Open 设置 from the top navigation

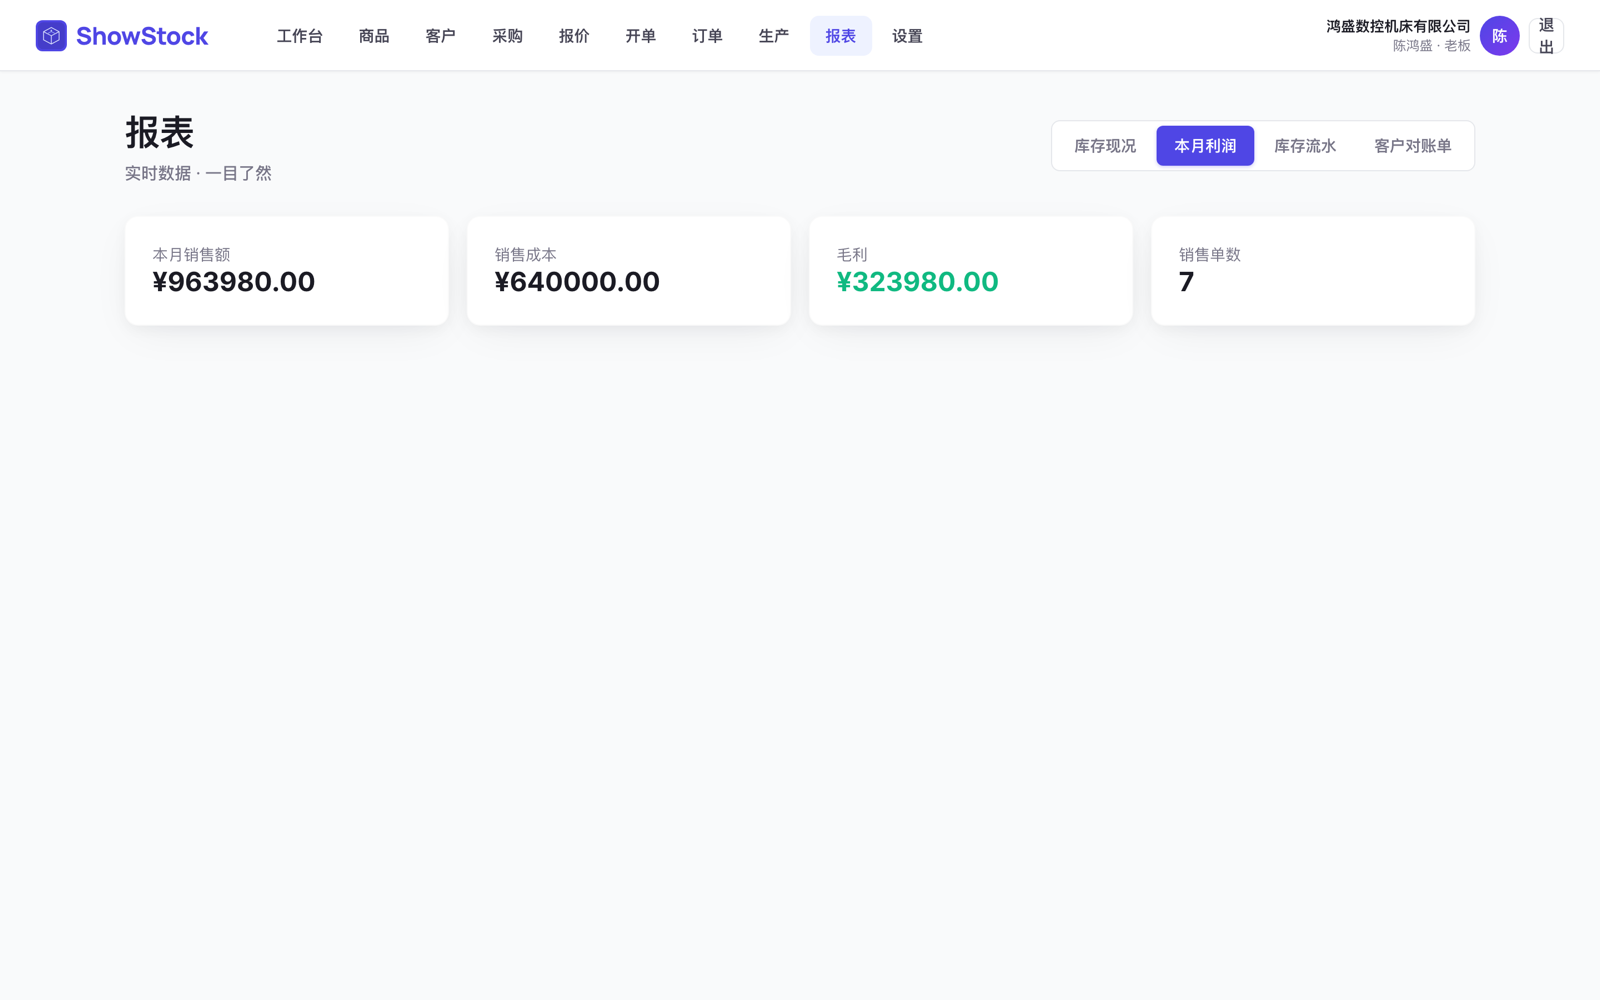click(x=908, y=36)
